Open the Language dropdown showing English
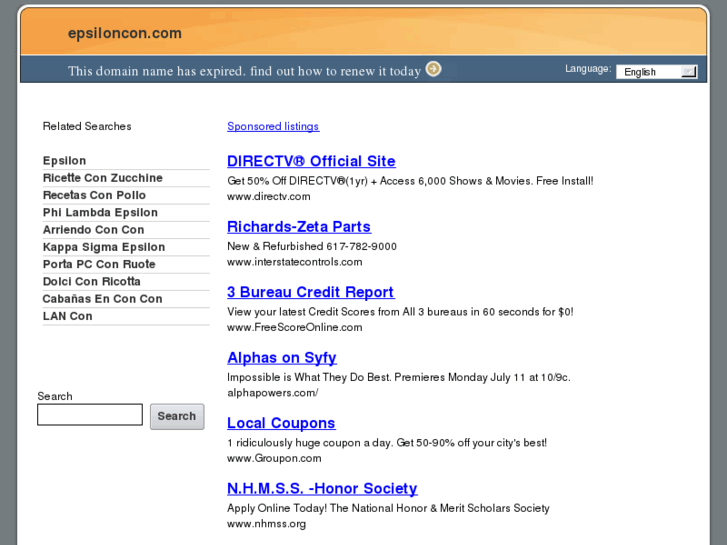This screenshot has width=727, height=545. [657, 72]
